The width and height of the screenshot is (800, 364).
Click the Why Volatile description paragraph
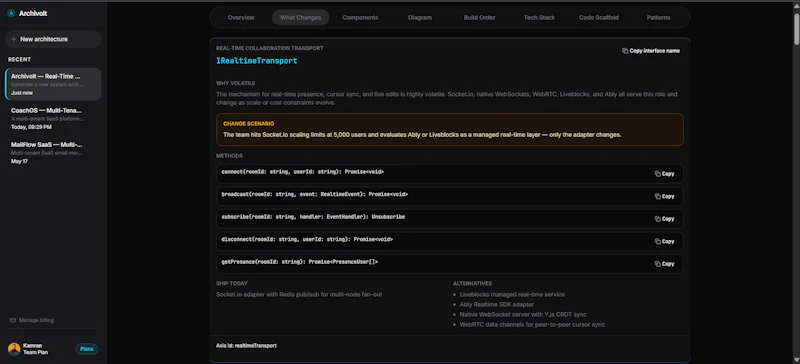tap(446, 99)
